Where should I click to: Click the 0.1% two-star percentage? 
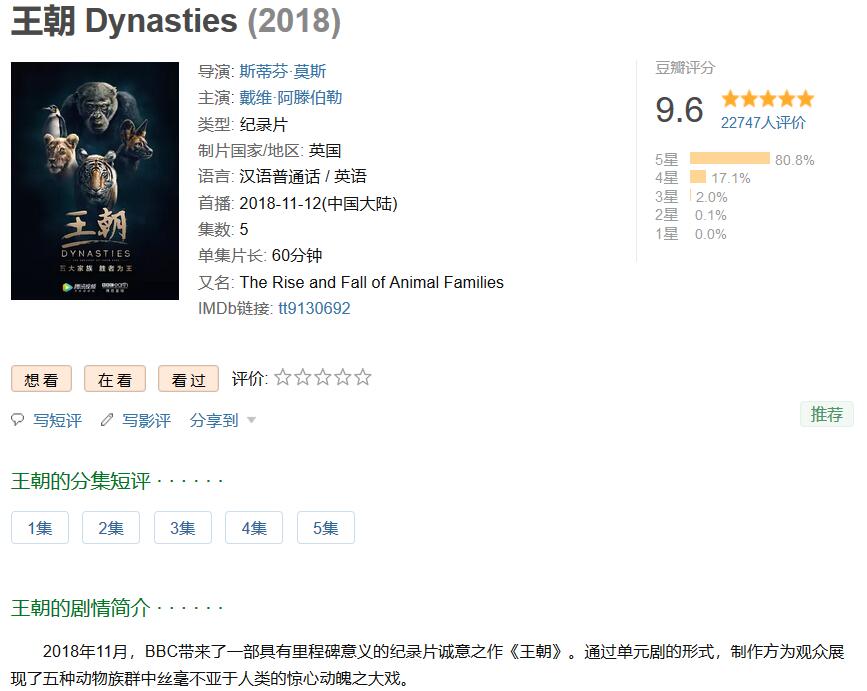(x=711, y=215)
